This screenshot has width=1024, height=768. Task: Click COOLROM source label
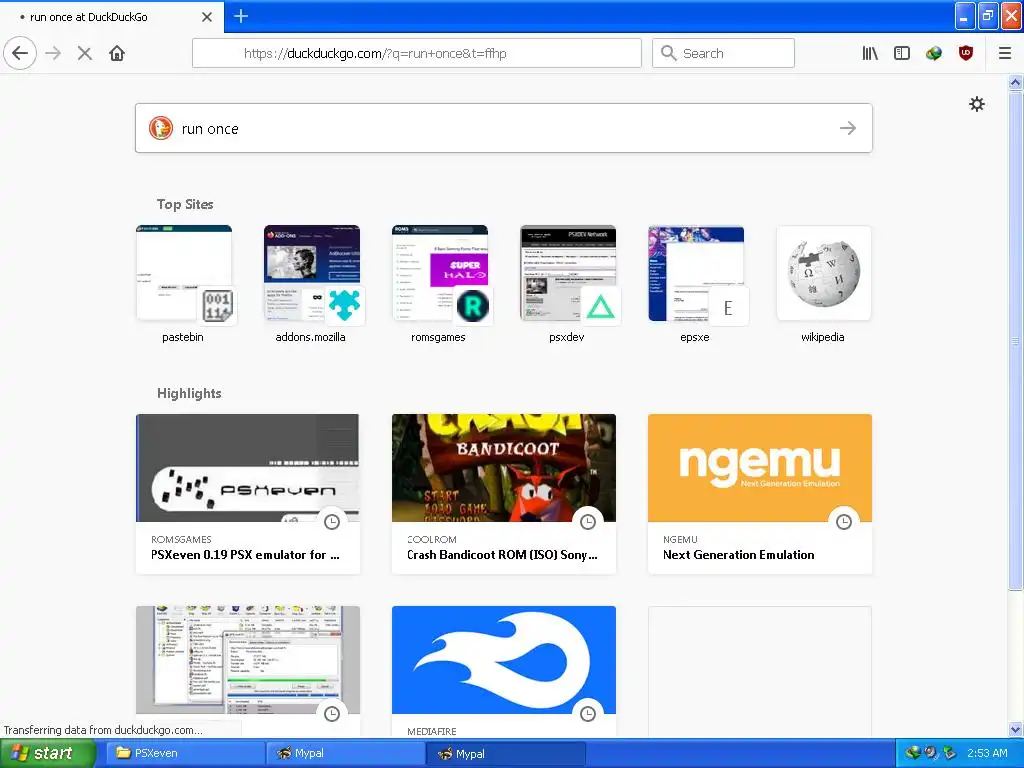(432, 539)
